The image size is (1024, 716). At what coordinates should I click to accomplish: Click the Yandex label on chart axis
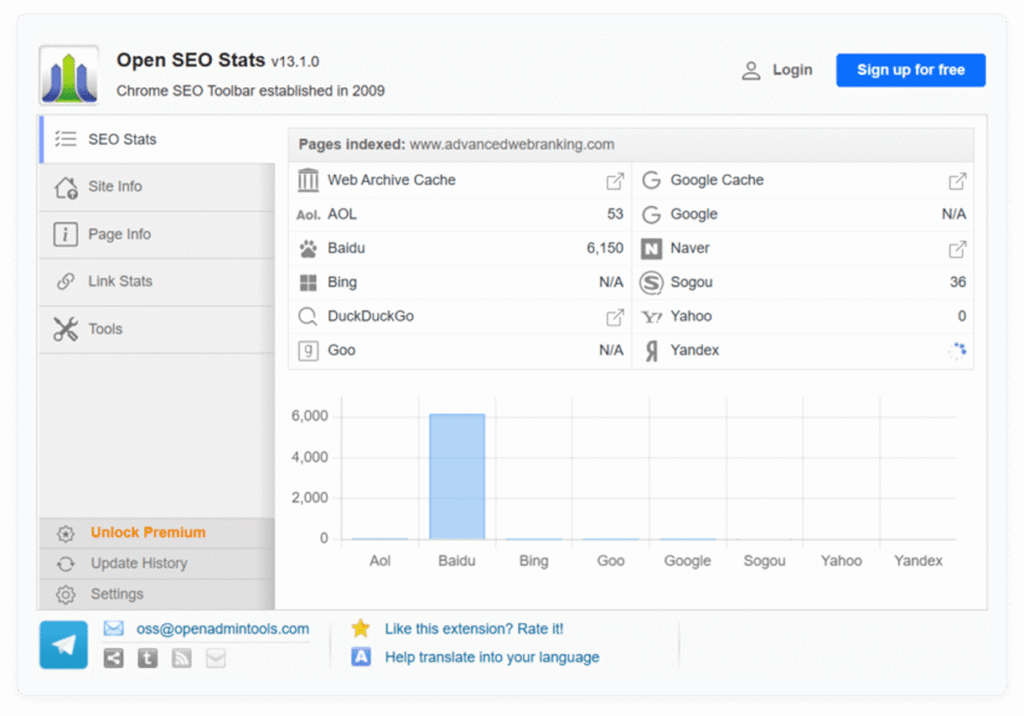pyautogui.click(x=918, y=561)
